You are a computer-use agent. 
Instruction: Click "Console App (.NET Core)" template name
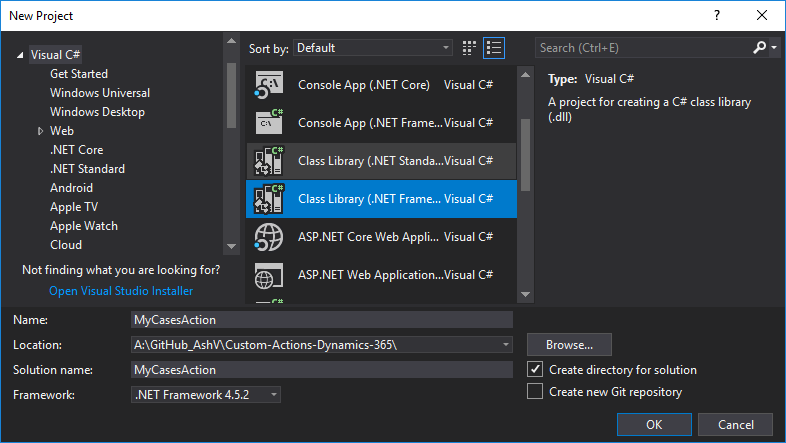363,85
